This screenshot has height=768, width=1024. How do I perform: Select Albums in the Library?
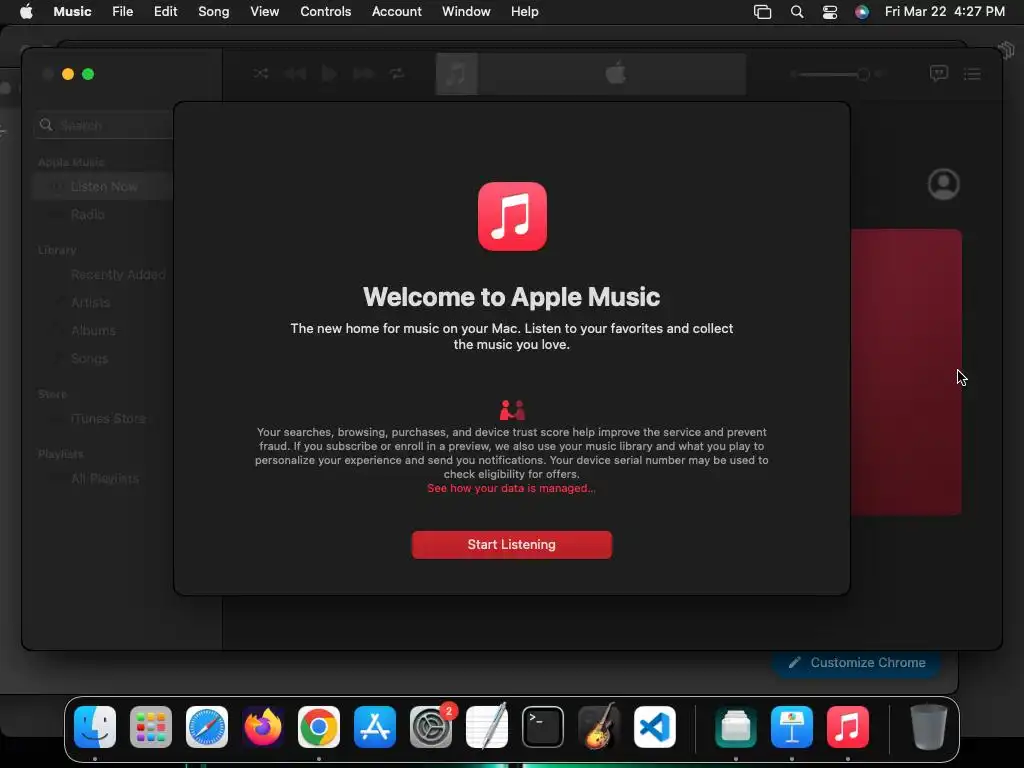(93, 330)
